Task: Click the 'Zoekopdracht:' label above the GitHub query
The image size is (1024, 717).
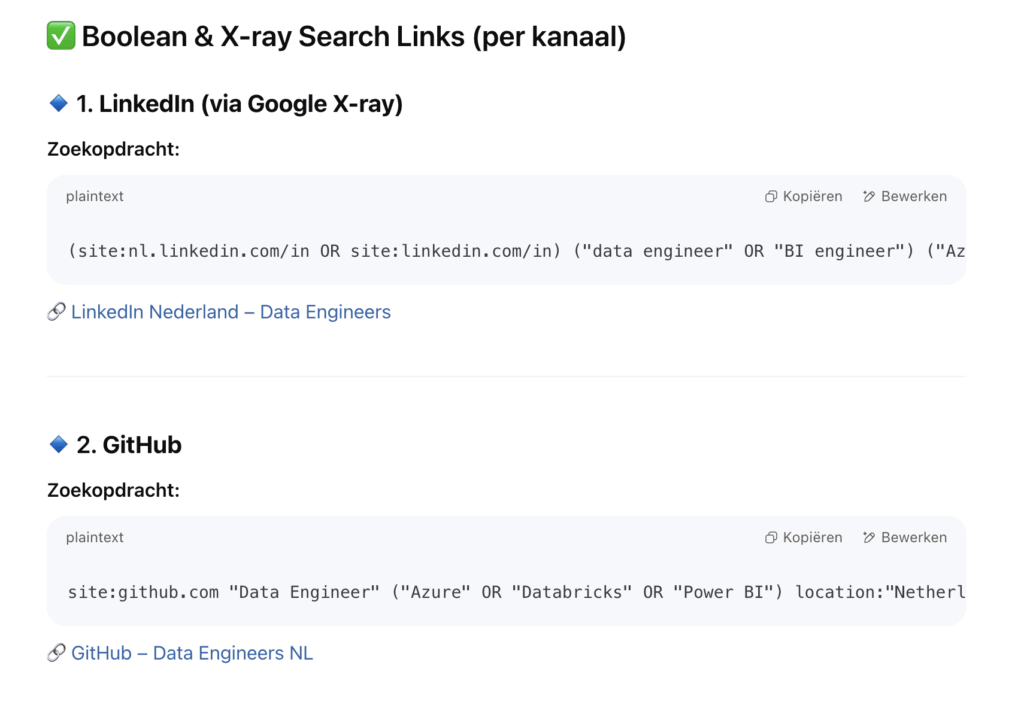Action: [x=113, y=491]
